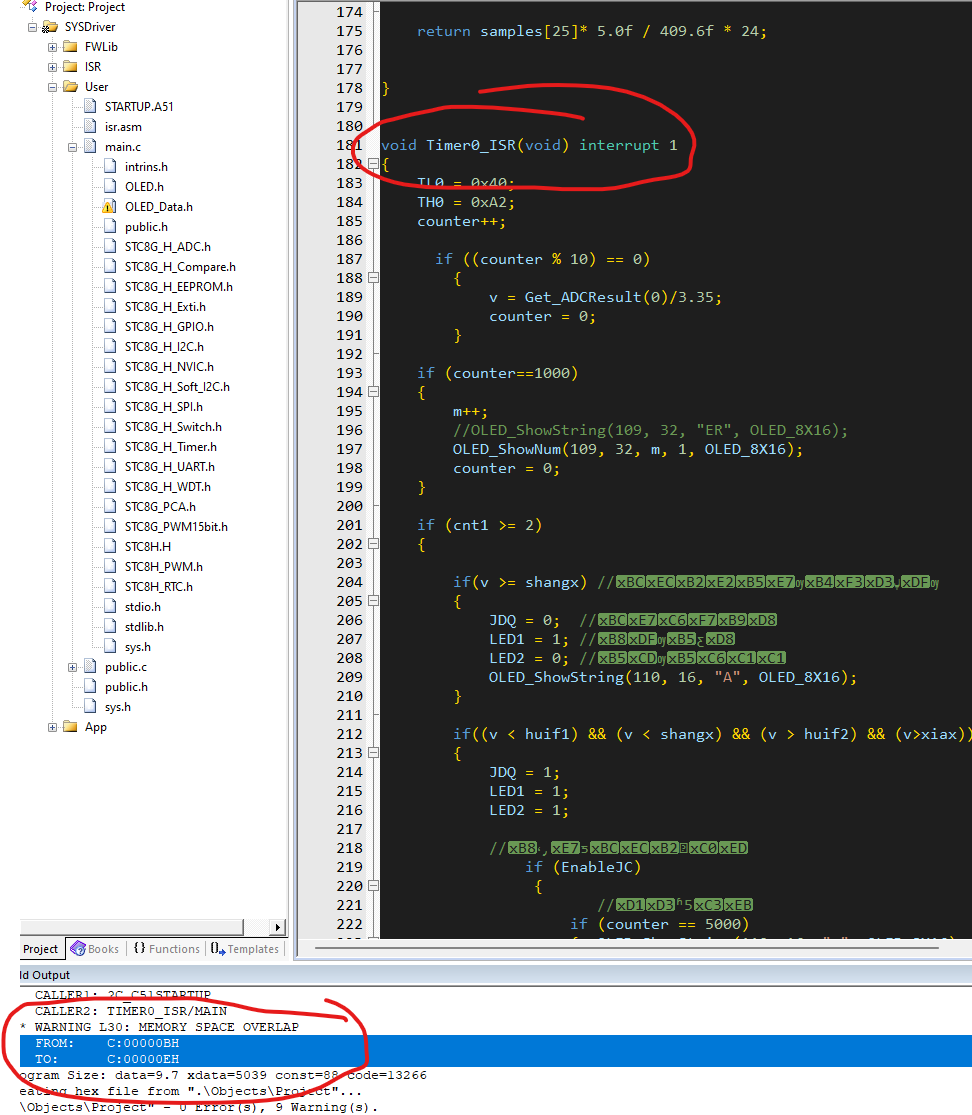972x1115 pixels.
Task: Expand the ISR folder group
Action: 53,67
